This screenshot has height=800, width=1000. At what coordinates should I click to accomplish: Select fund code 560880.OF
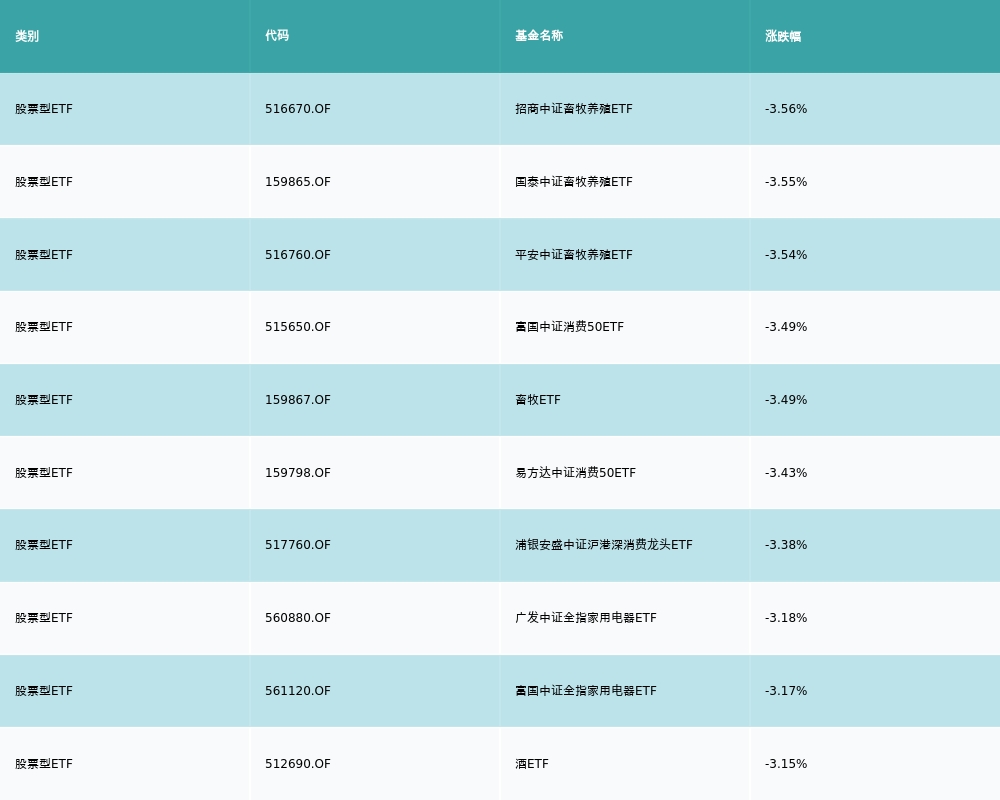[298, 618]
